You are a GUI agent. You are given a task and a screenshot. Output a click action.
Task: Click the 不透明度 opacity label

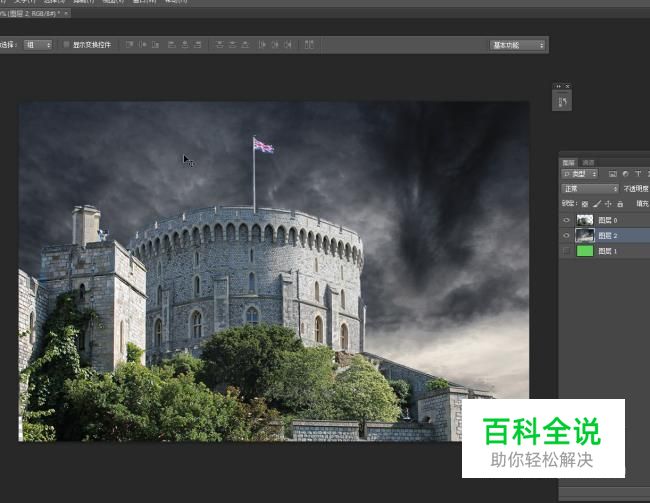click(x=636, y=189)
